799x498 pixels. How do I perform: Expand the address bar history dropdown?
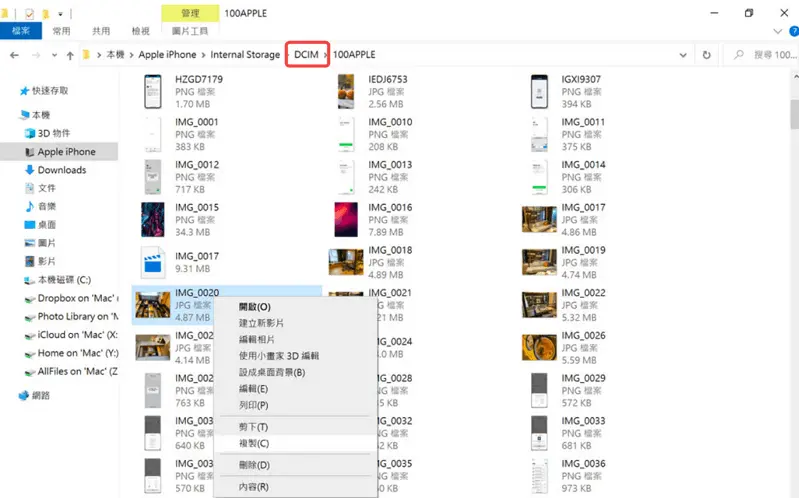tap(683, 55)
